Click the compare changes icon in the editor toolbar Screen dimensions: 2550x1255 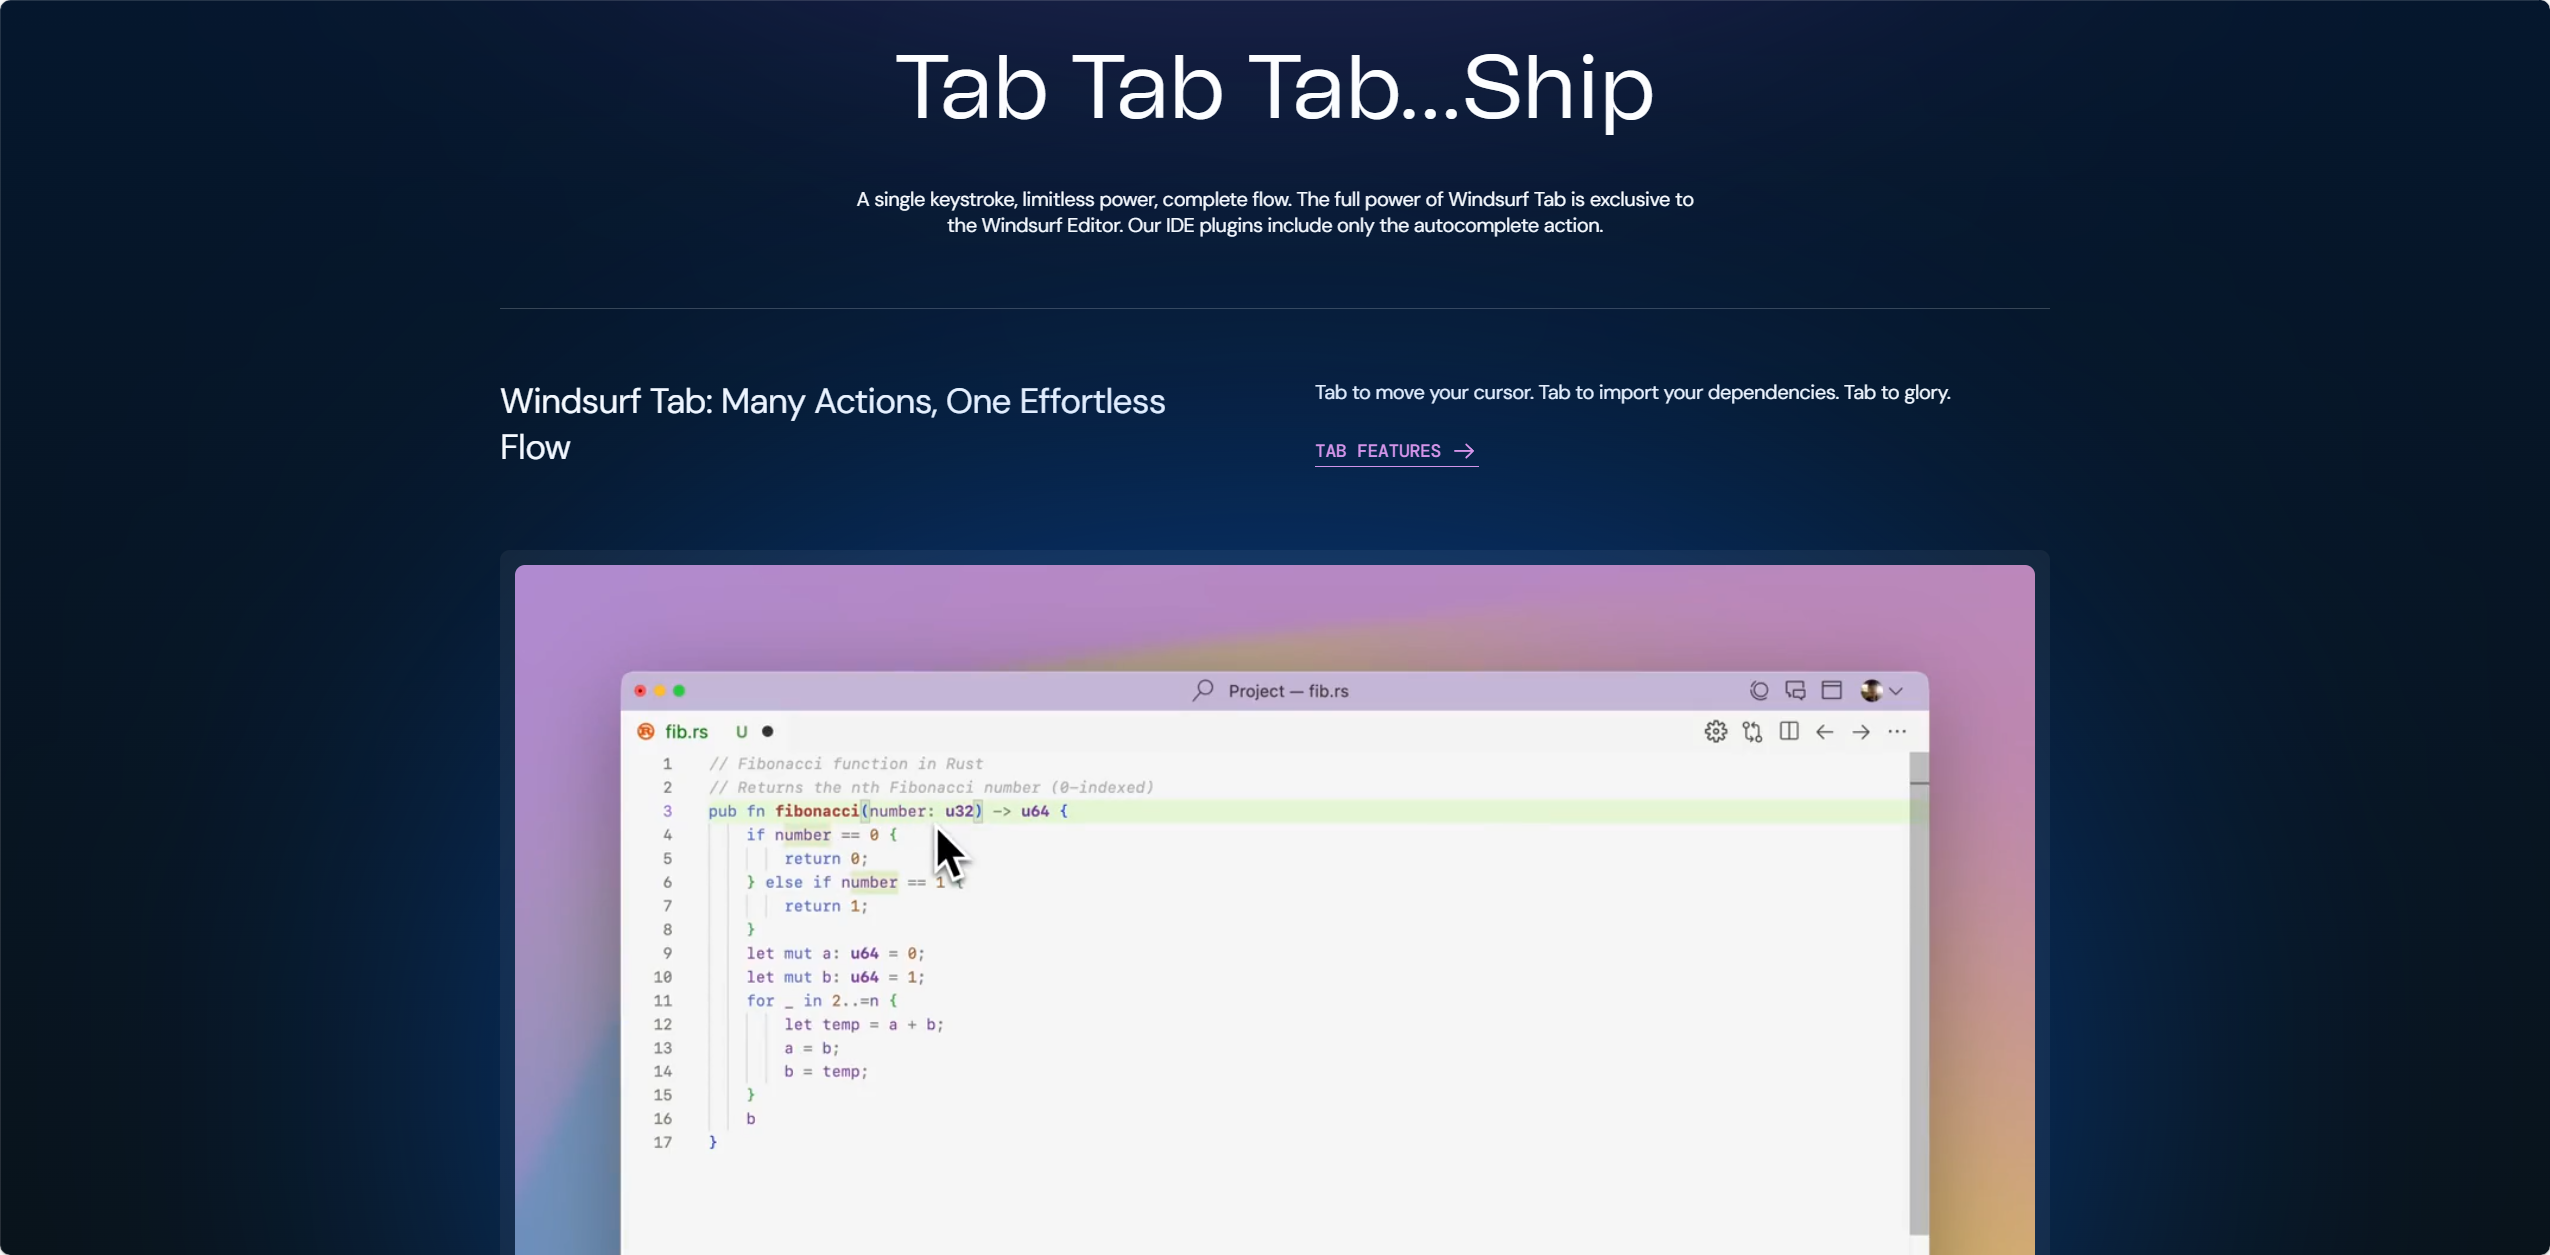click(1752, 732)
